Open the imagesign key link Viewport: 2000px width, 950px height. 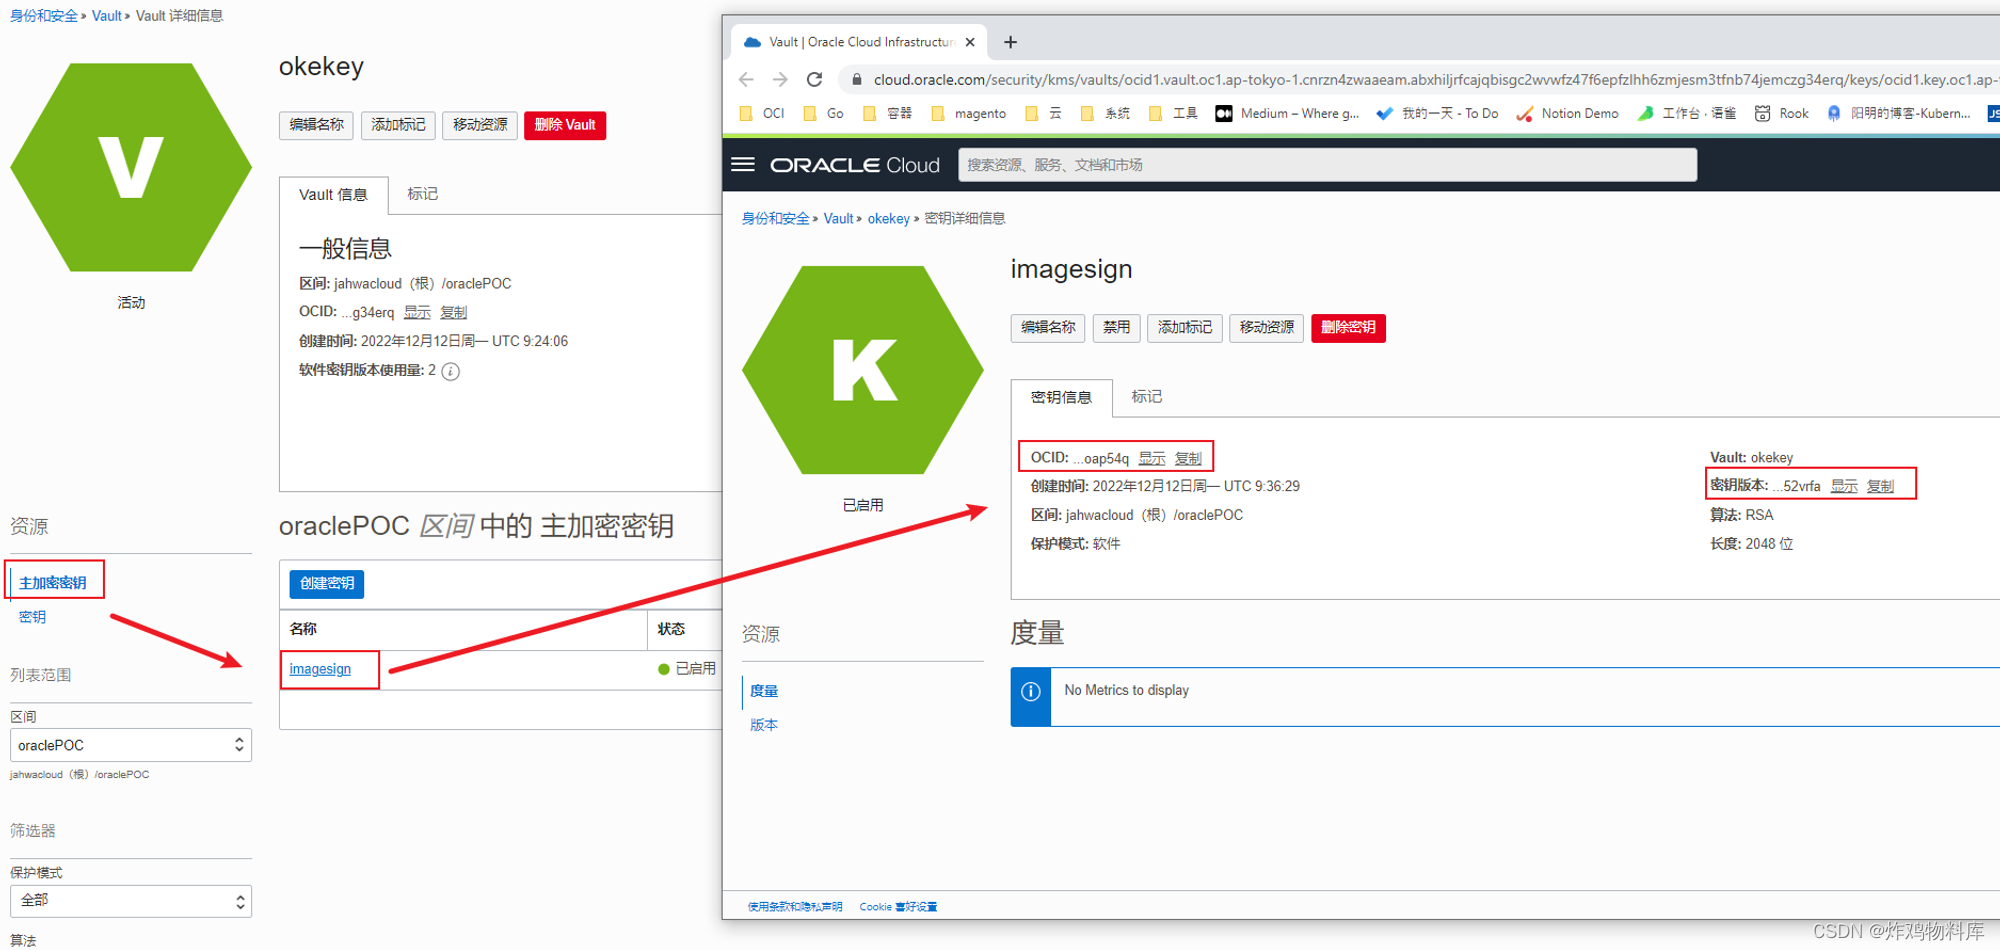319,669
